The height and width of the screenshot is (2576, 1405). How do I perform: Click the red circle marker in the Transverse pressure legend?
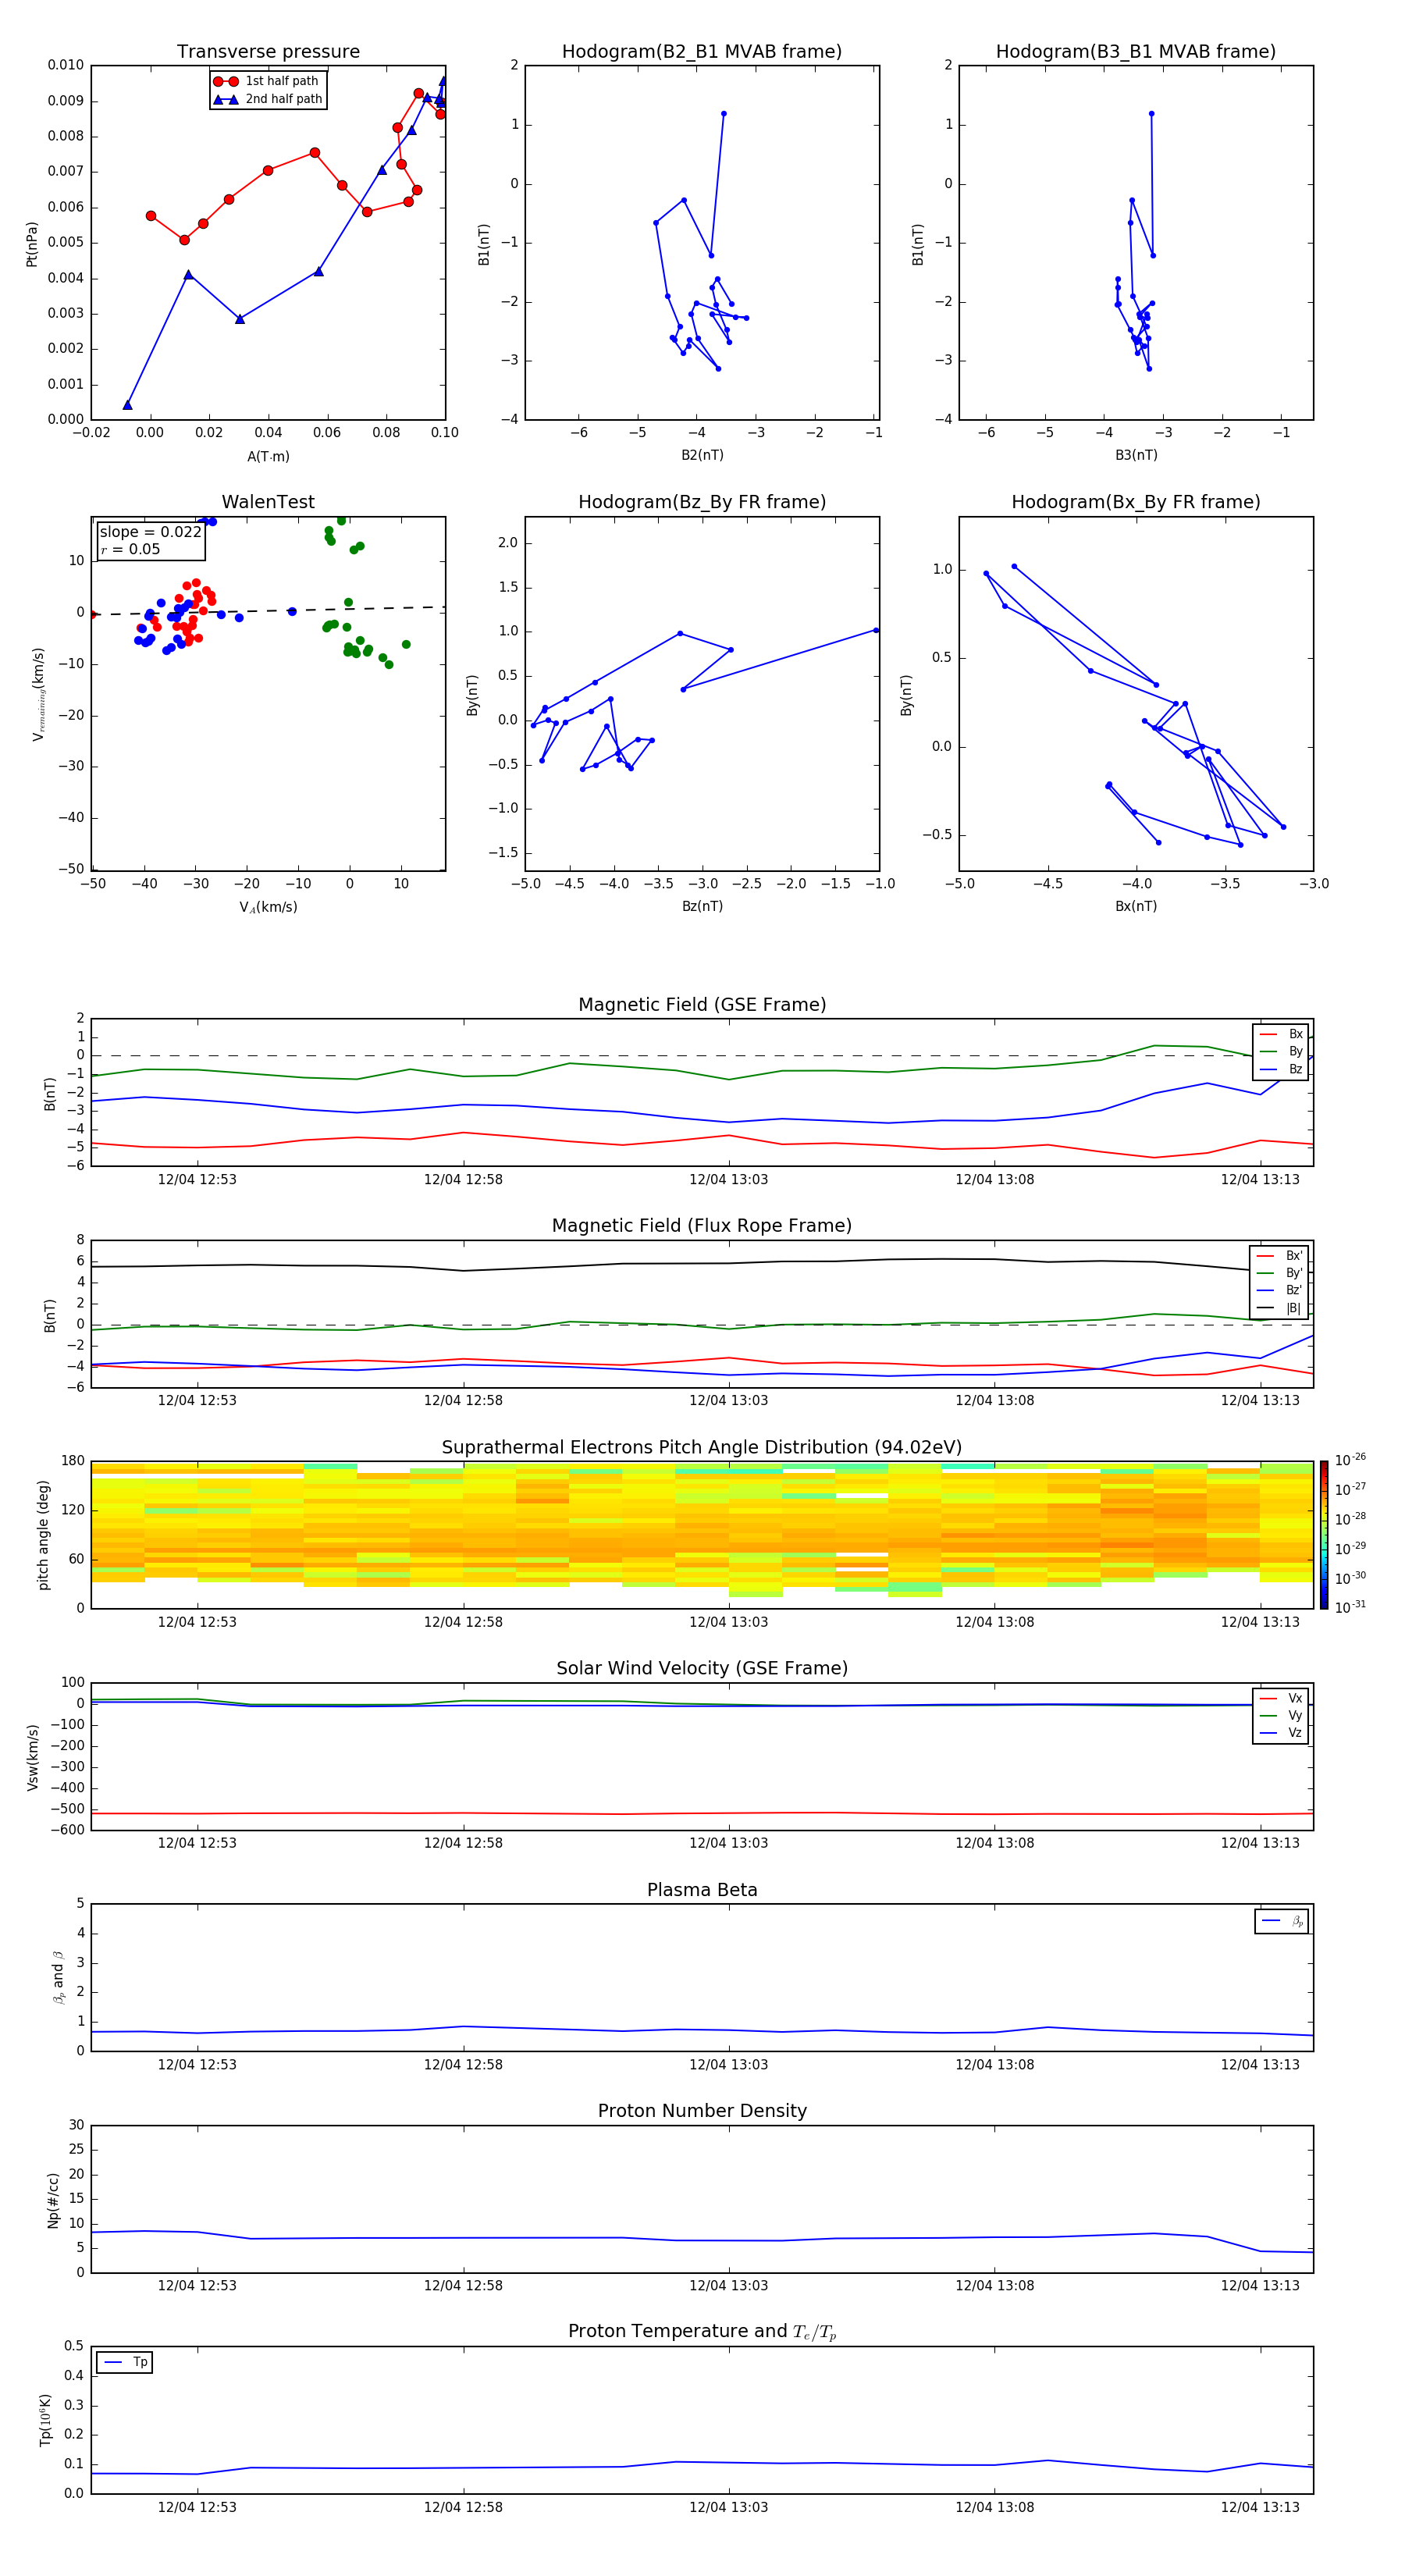click(x=226, y=82)
